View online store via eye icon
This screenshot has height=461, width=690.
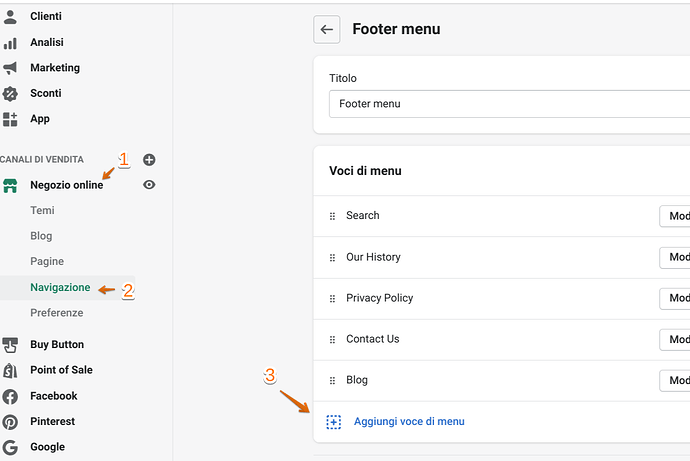tap(149, 185)
